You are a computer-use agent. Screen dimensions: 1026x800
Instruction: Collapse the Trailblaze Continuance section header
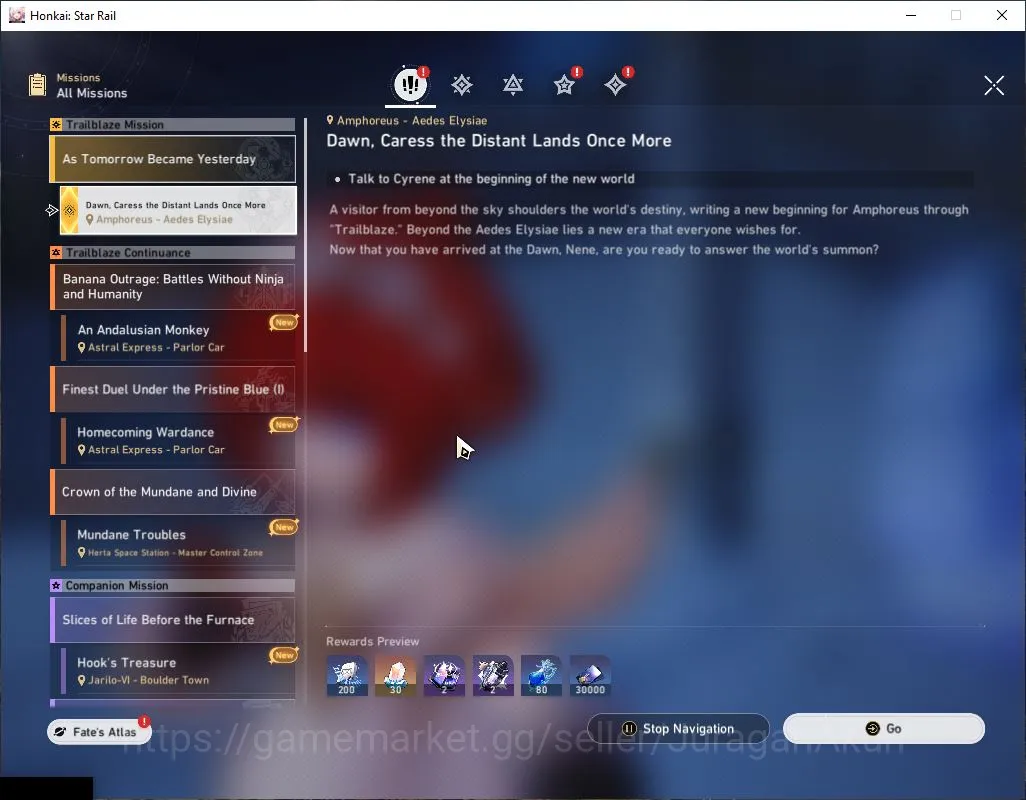coord(173,252)
